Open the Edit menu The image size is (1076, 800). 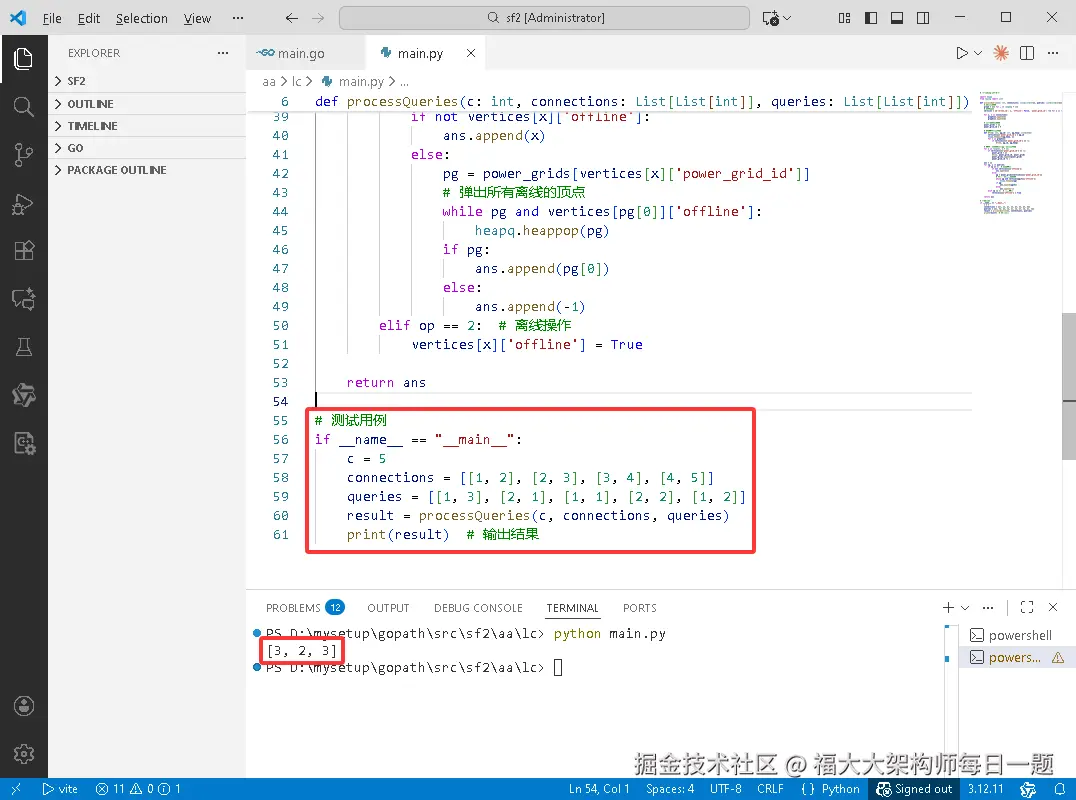point(89,19)
